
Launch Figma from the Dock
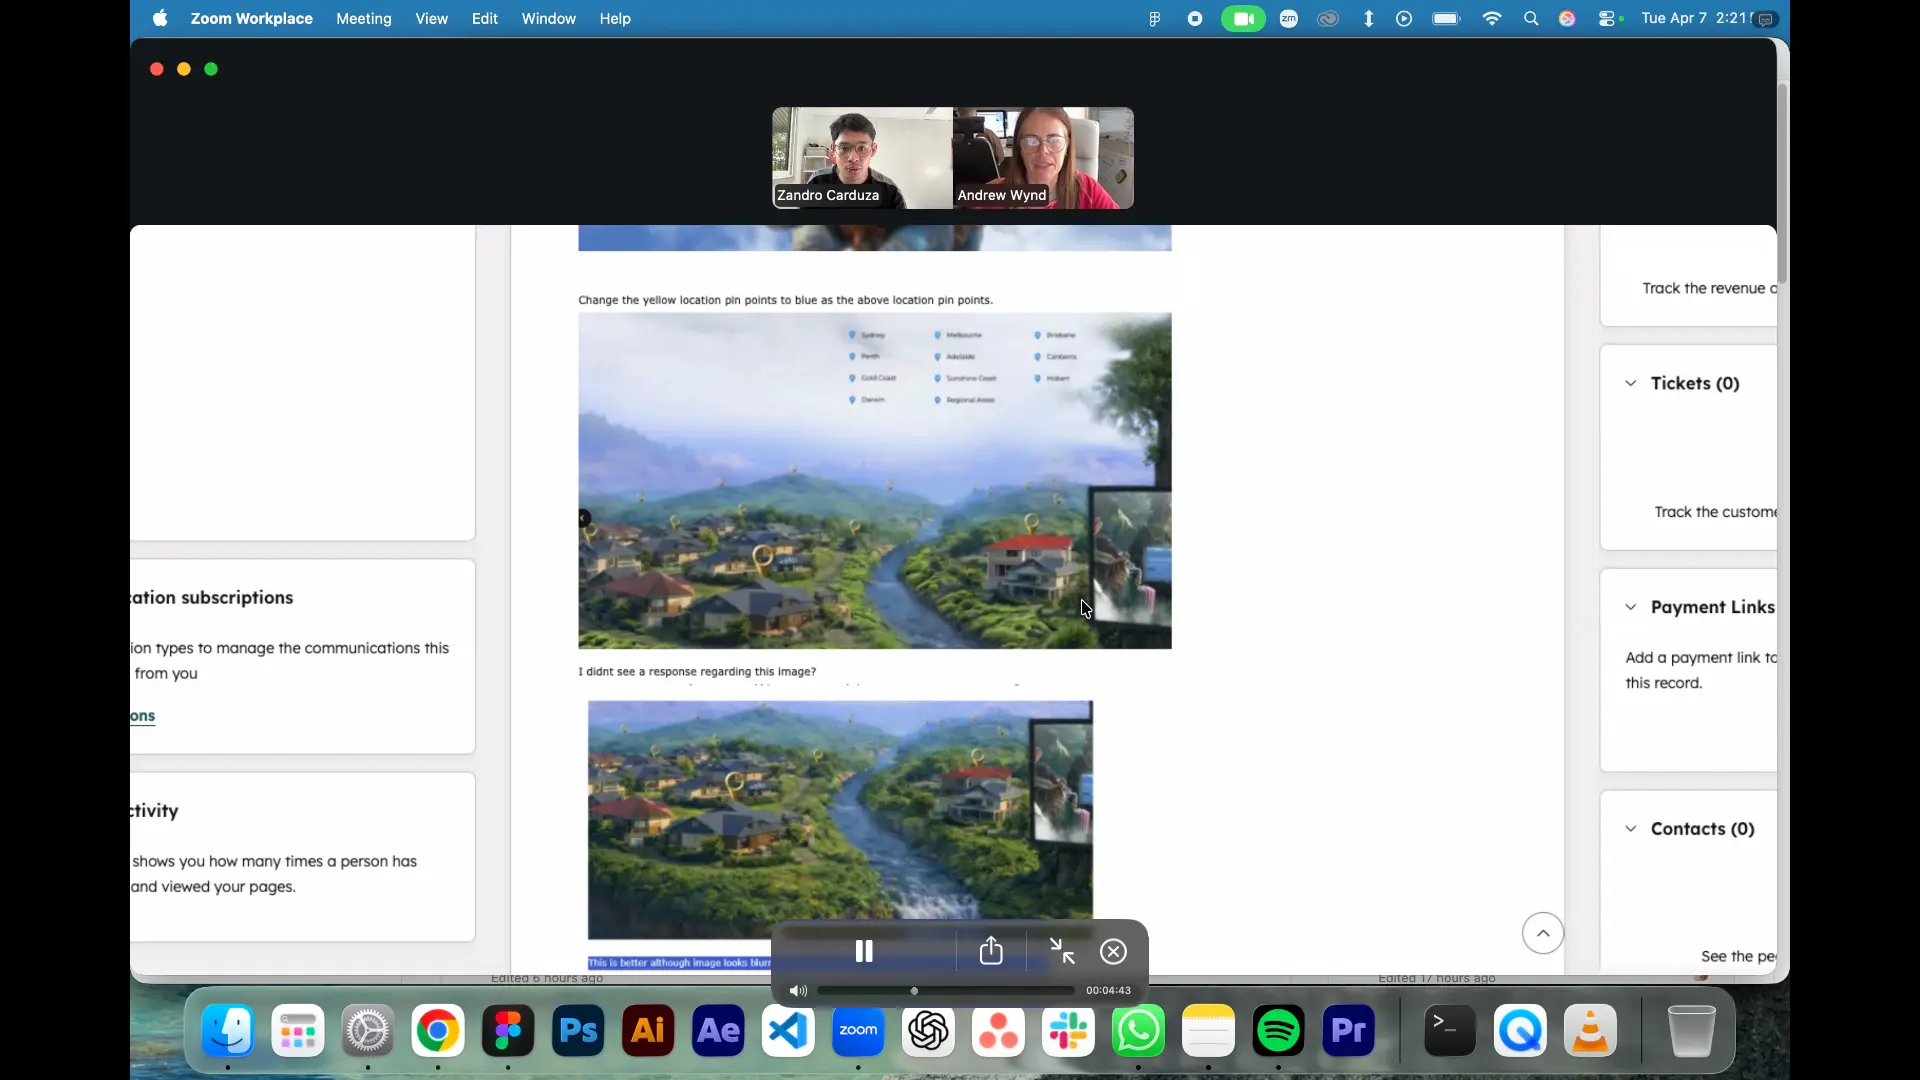click(x=508, y=1030)
